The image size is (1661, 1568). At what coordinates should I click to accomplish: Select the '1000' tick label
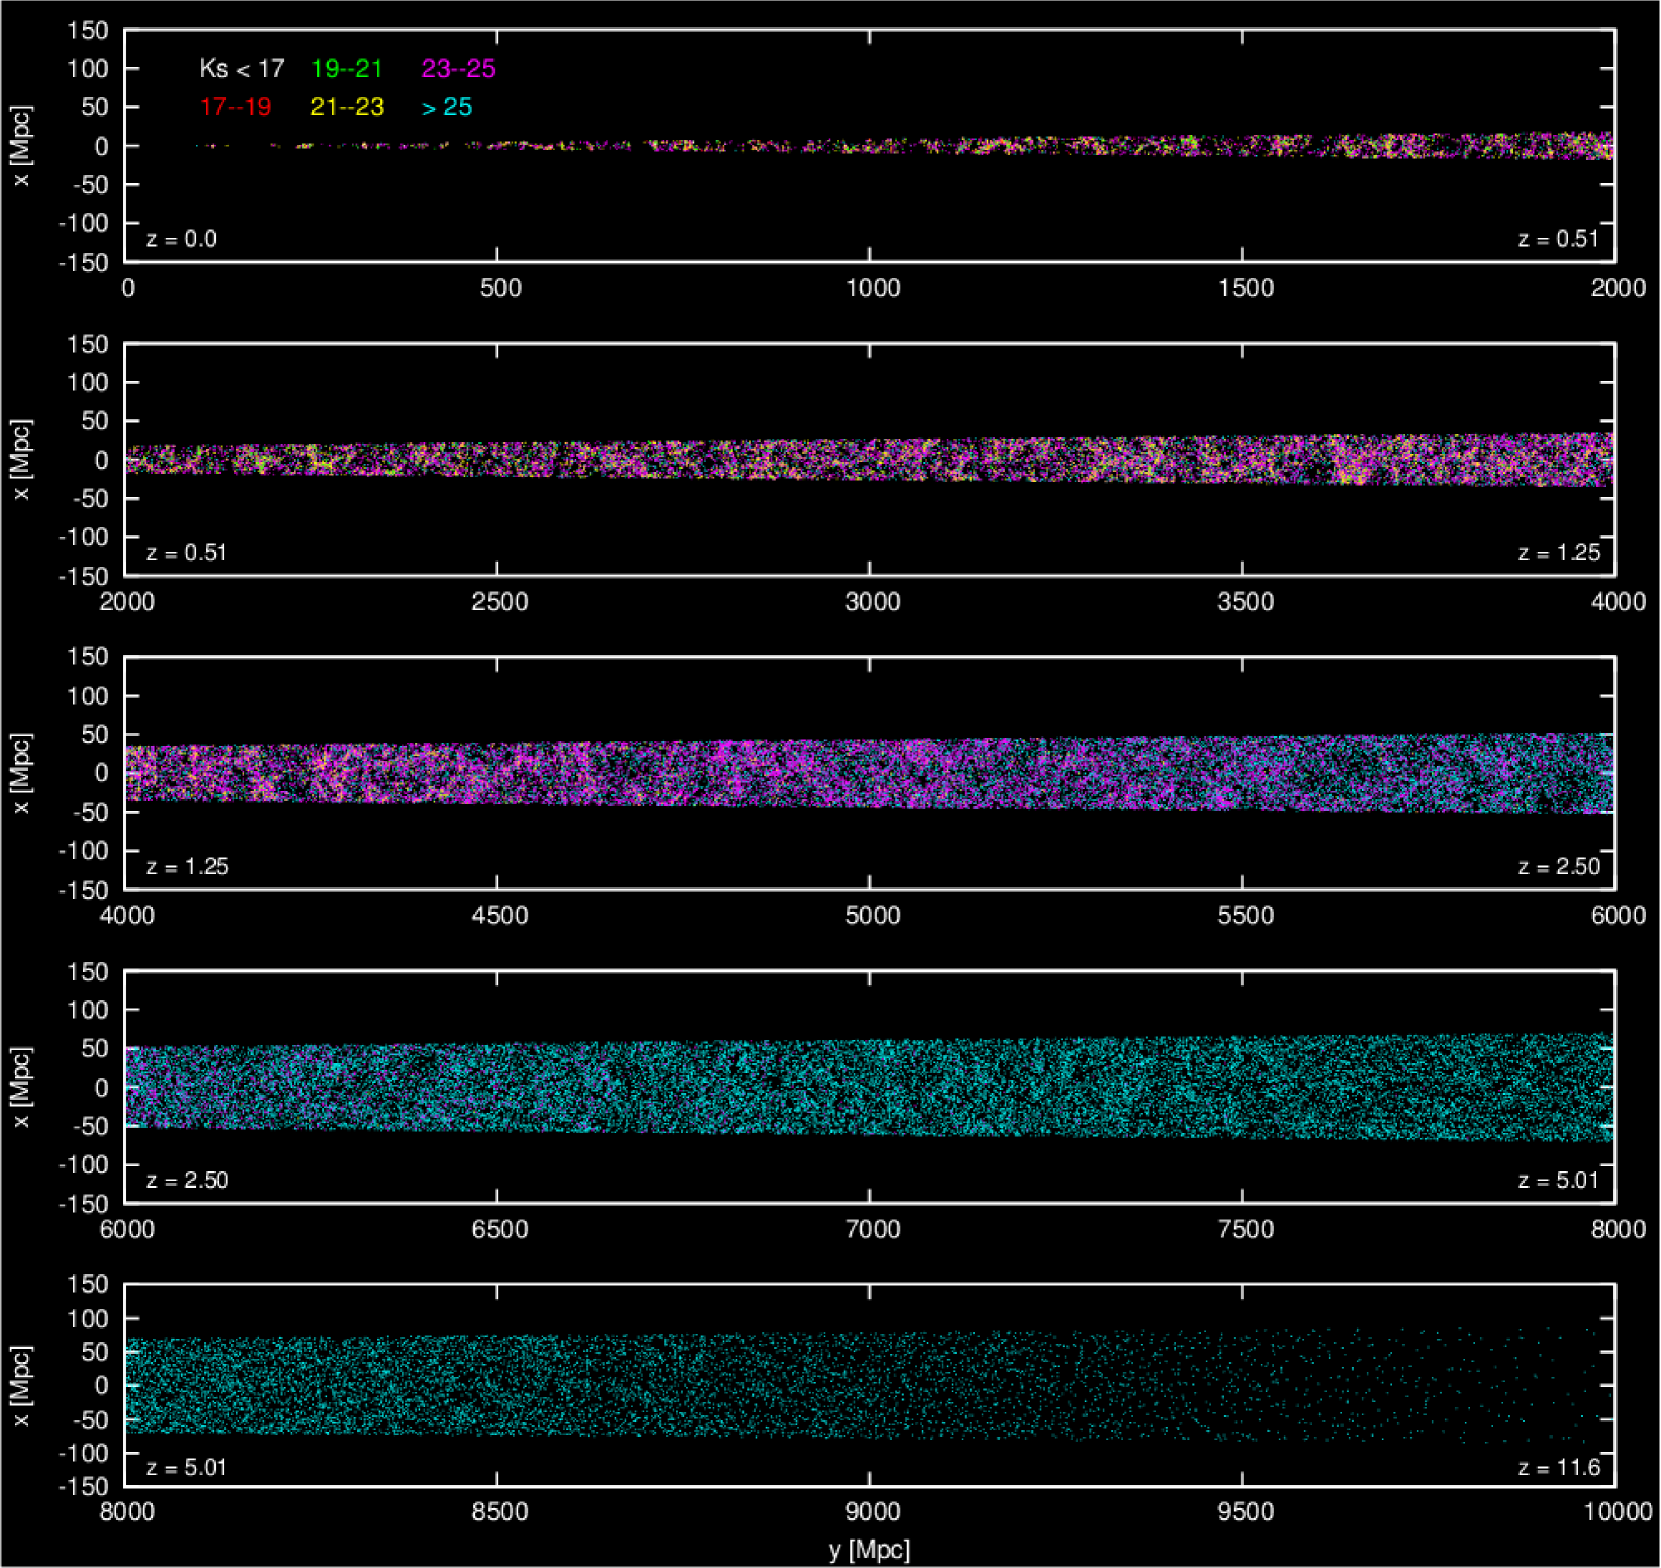pyautogui.click(x=873, y=288)
